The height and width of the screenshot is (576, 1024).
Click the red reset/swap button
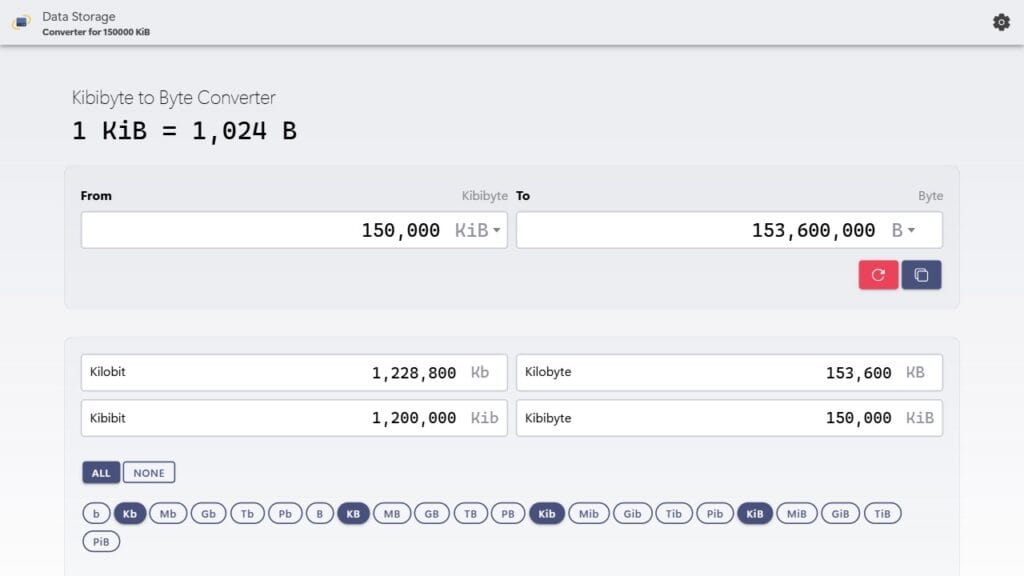click(x=878, y=275)
